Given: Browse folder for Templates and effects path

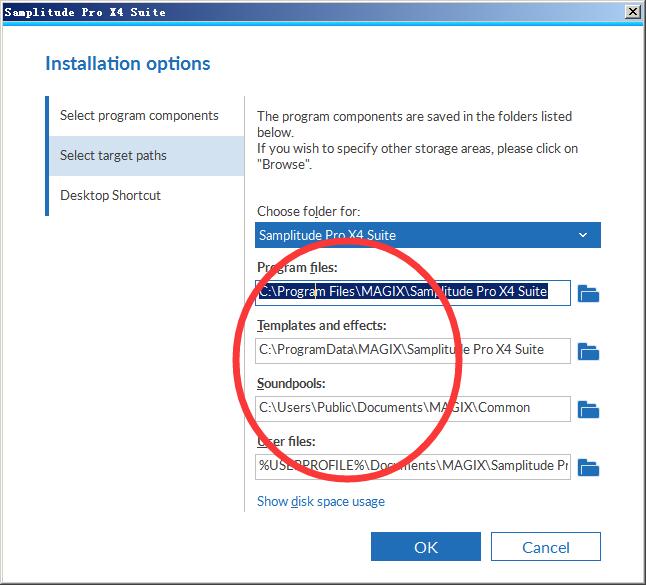Looking at the screenshot, I should [588, 351].
